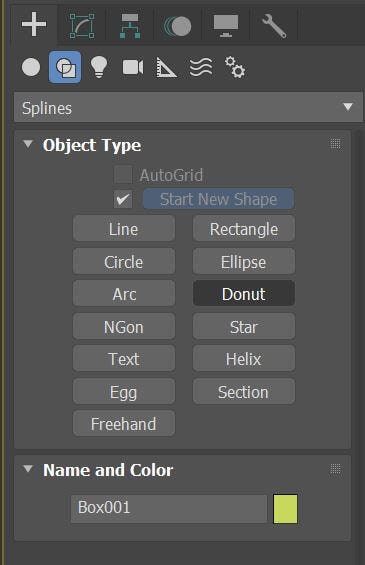Select the Cameras category icon

tap(133, 67)
